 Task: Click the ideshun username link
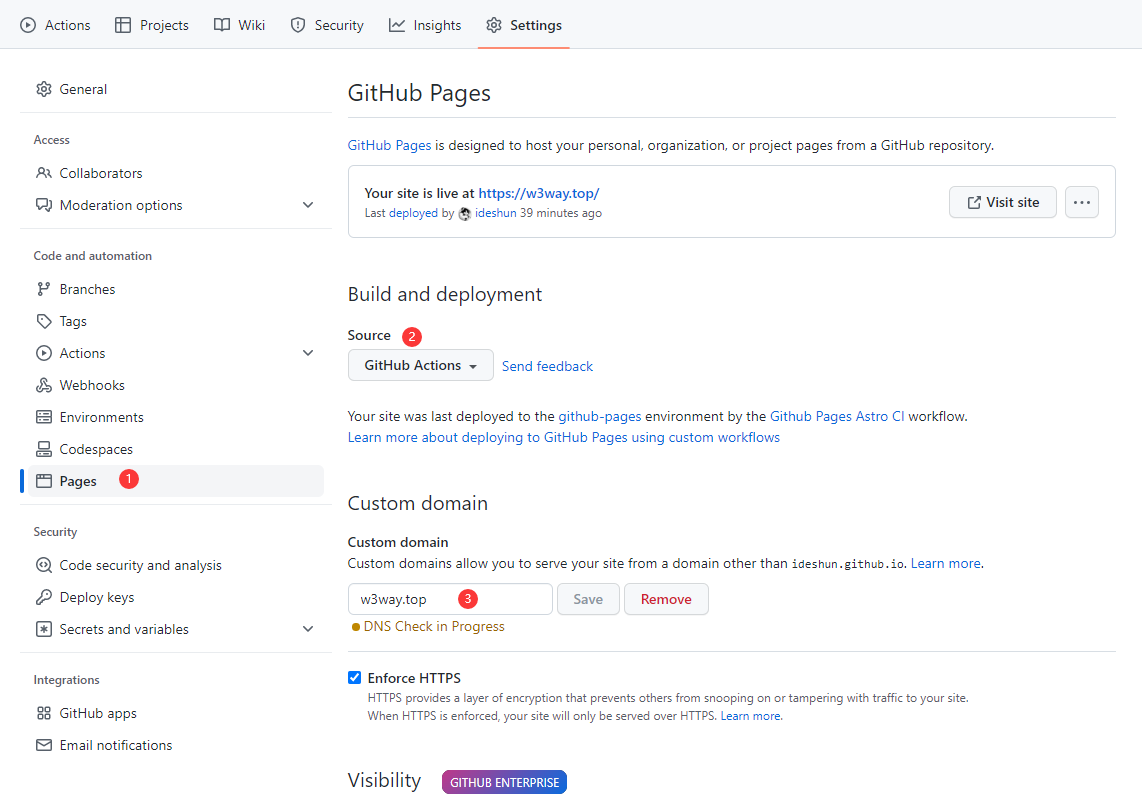[x=495, y=213]
